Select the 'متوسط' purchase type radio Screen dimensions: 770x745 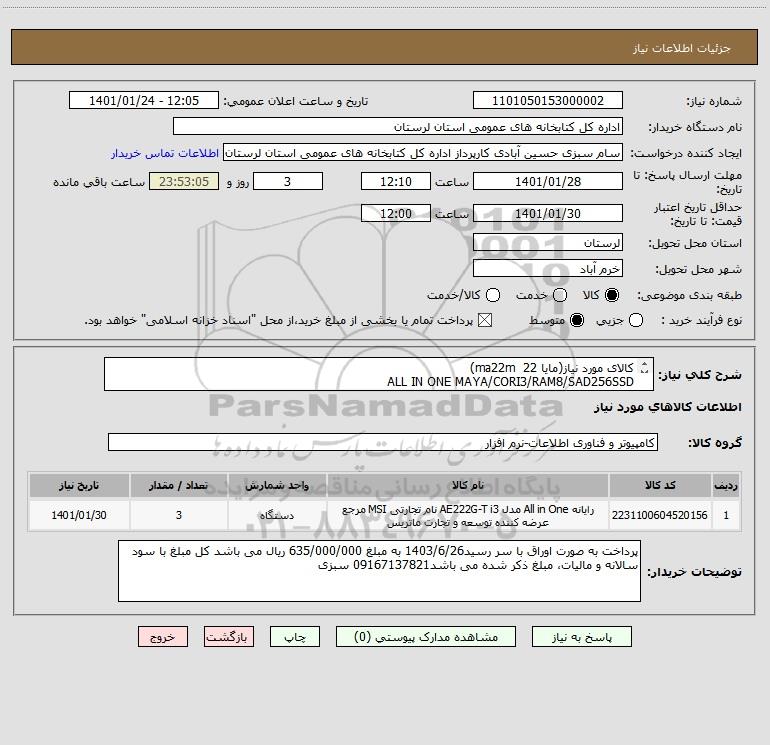(x=577, y=320)
